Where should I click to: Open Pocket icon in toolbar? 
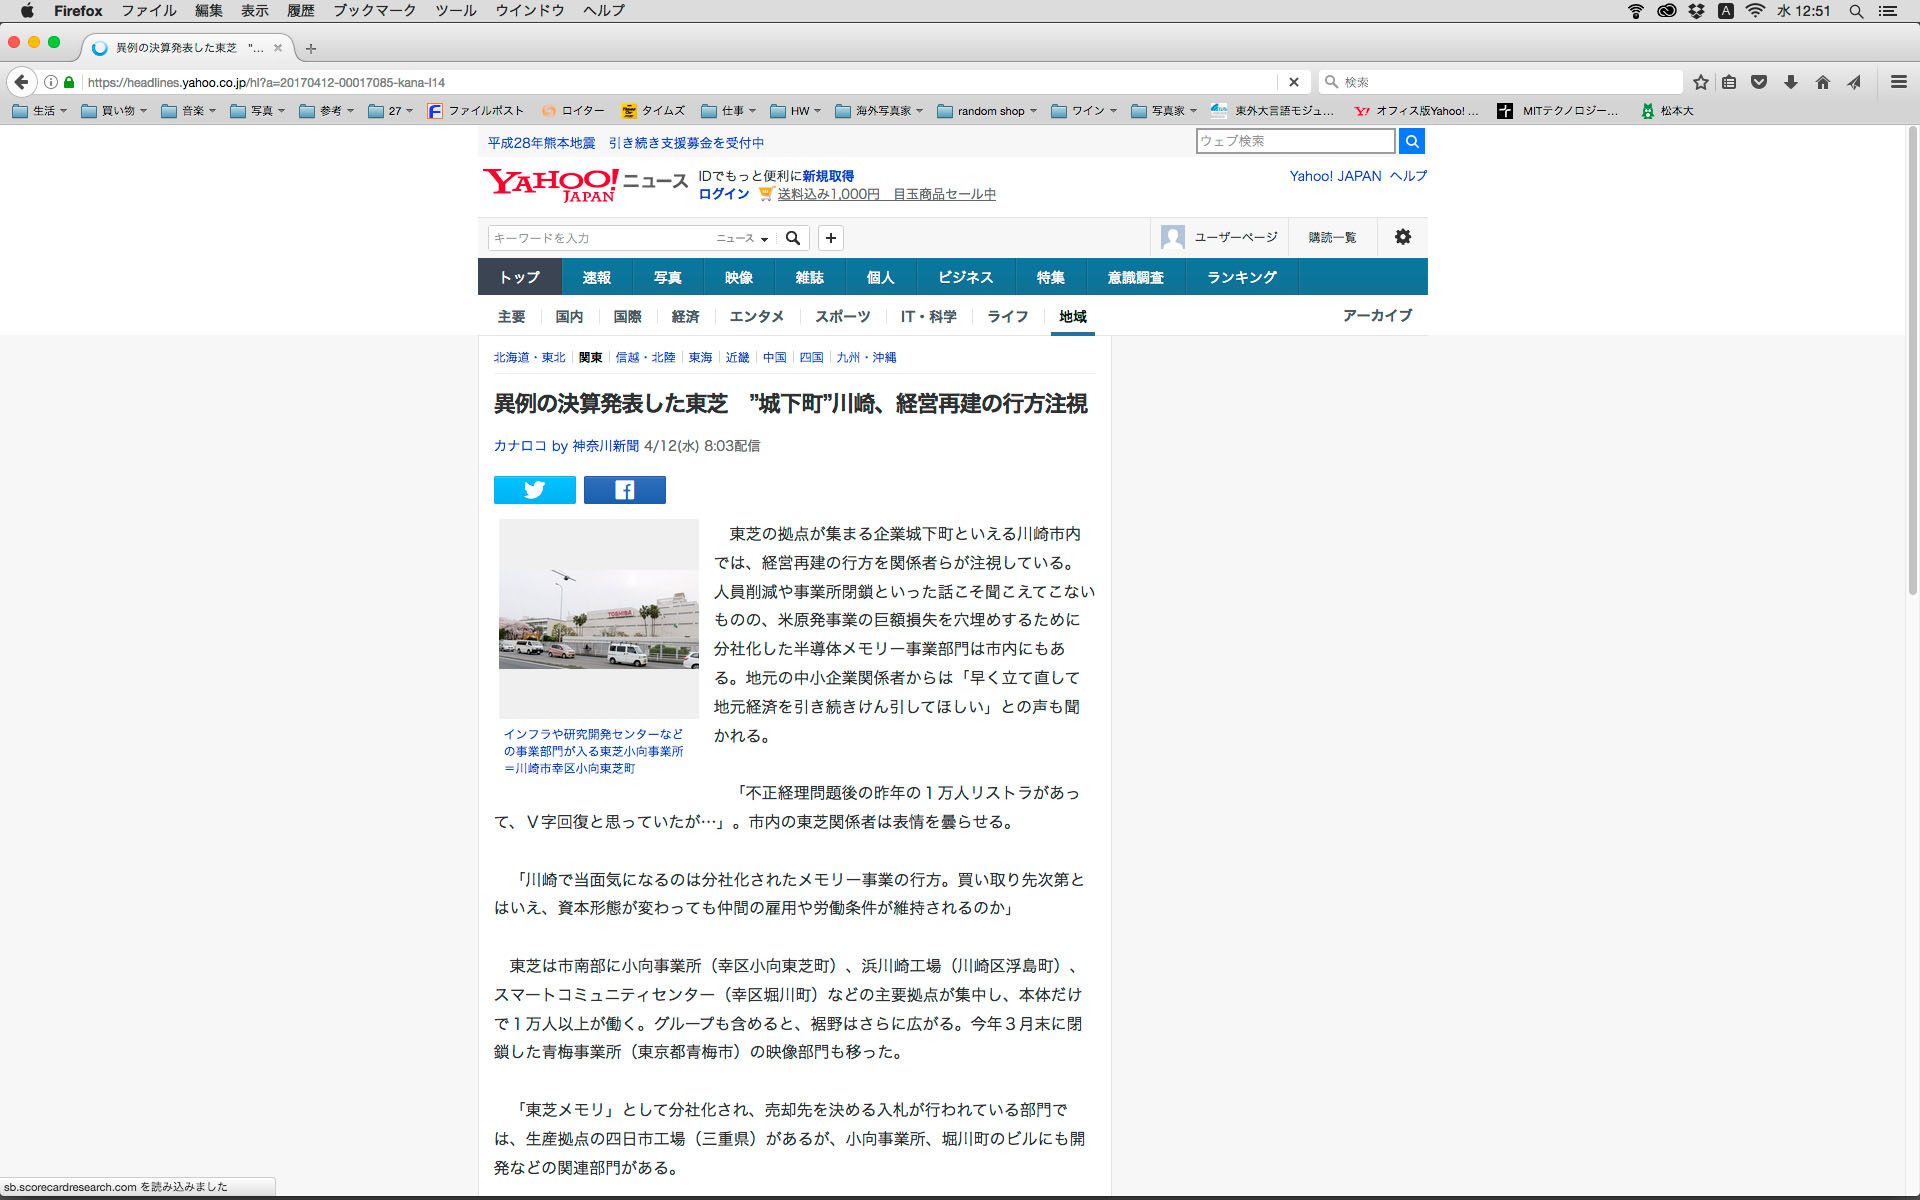(x=1759, y=82)
